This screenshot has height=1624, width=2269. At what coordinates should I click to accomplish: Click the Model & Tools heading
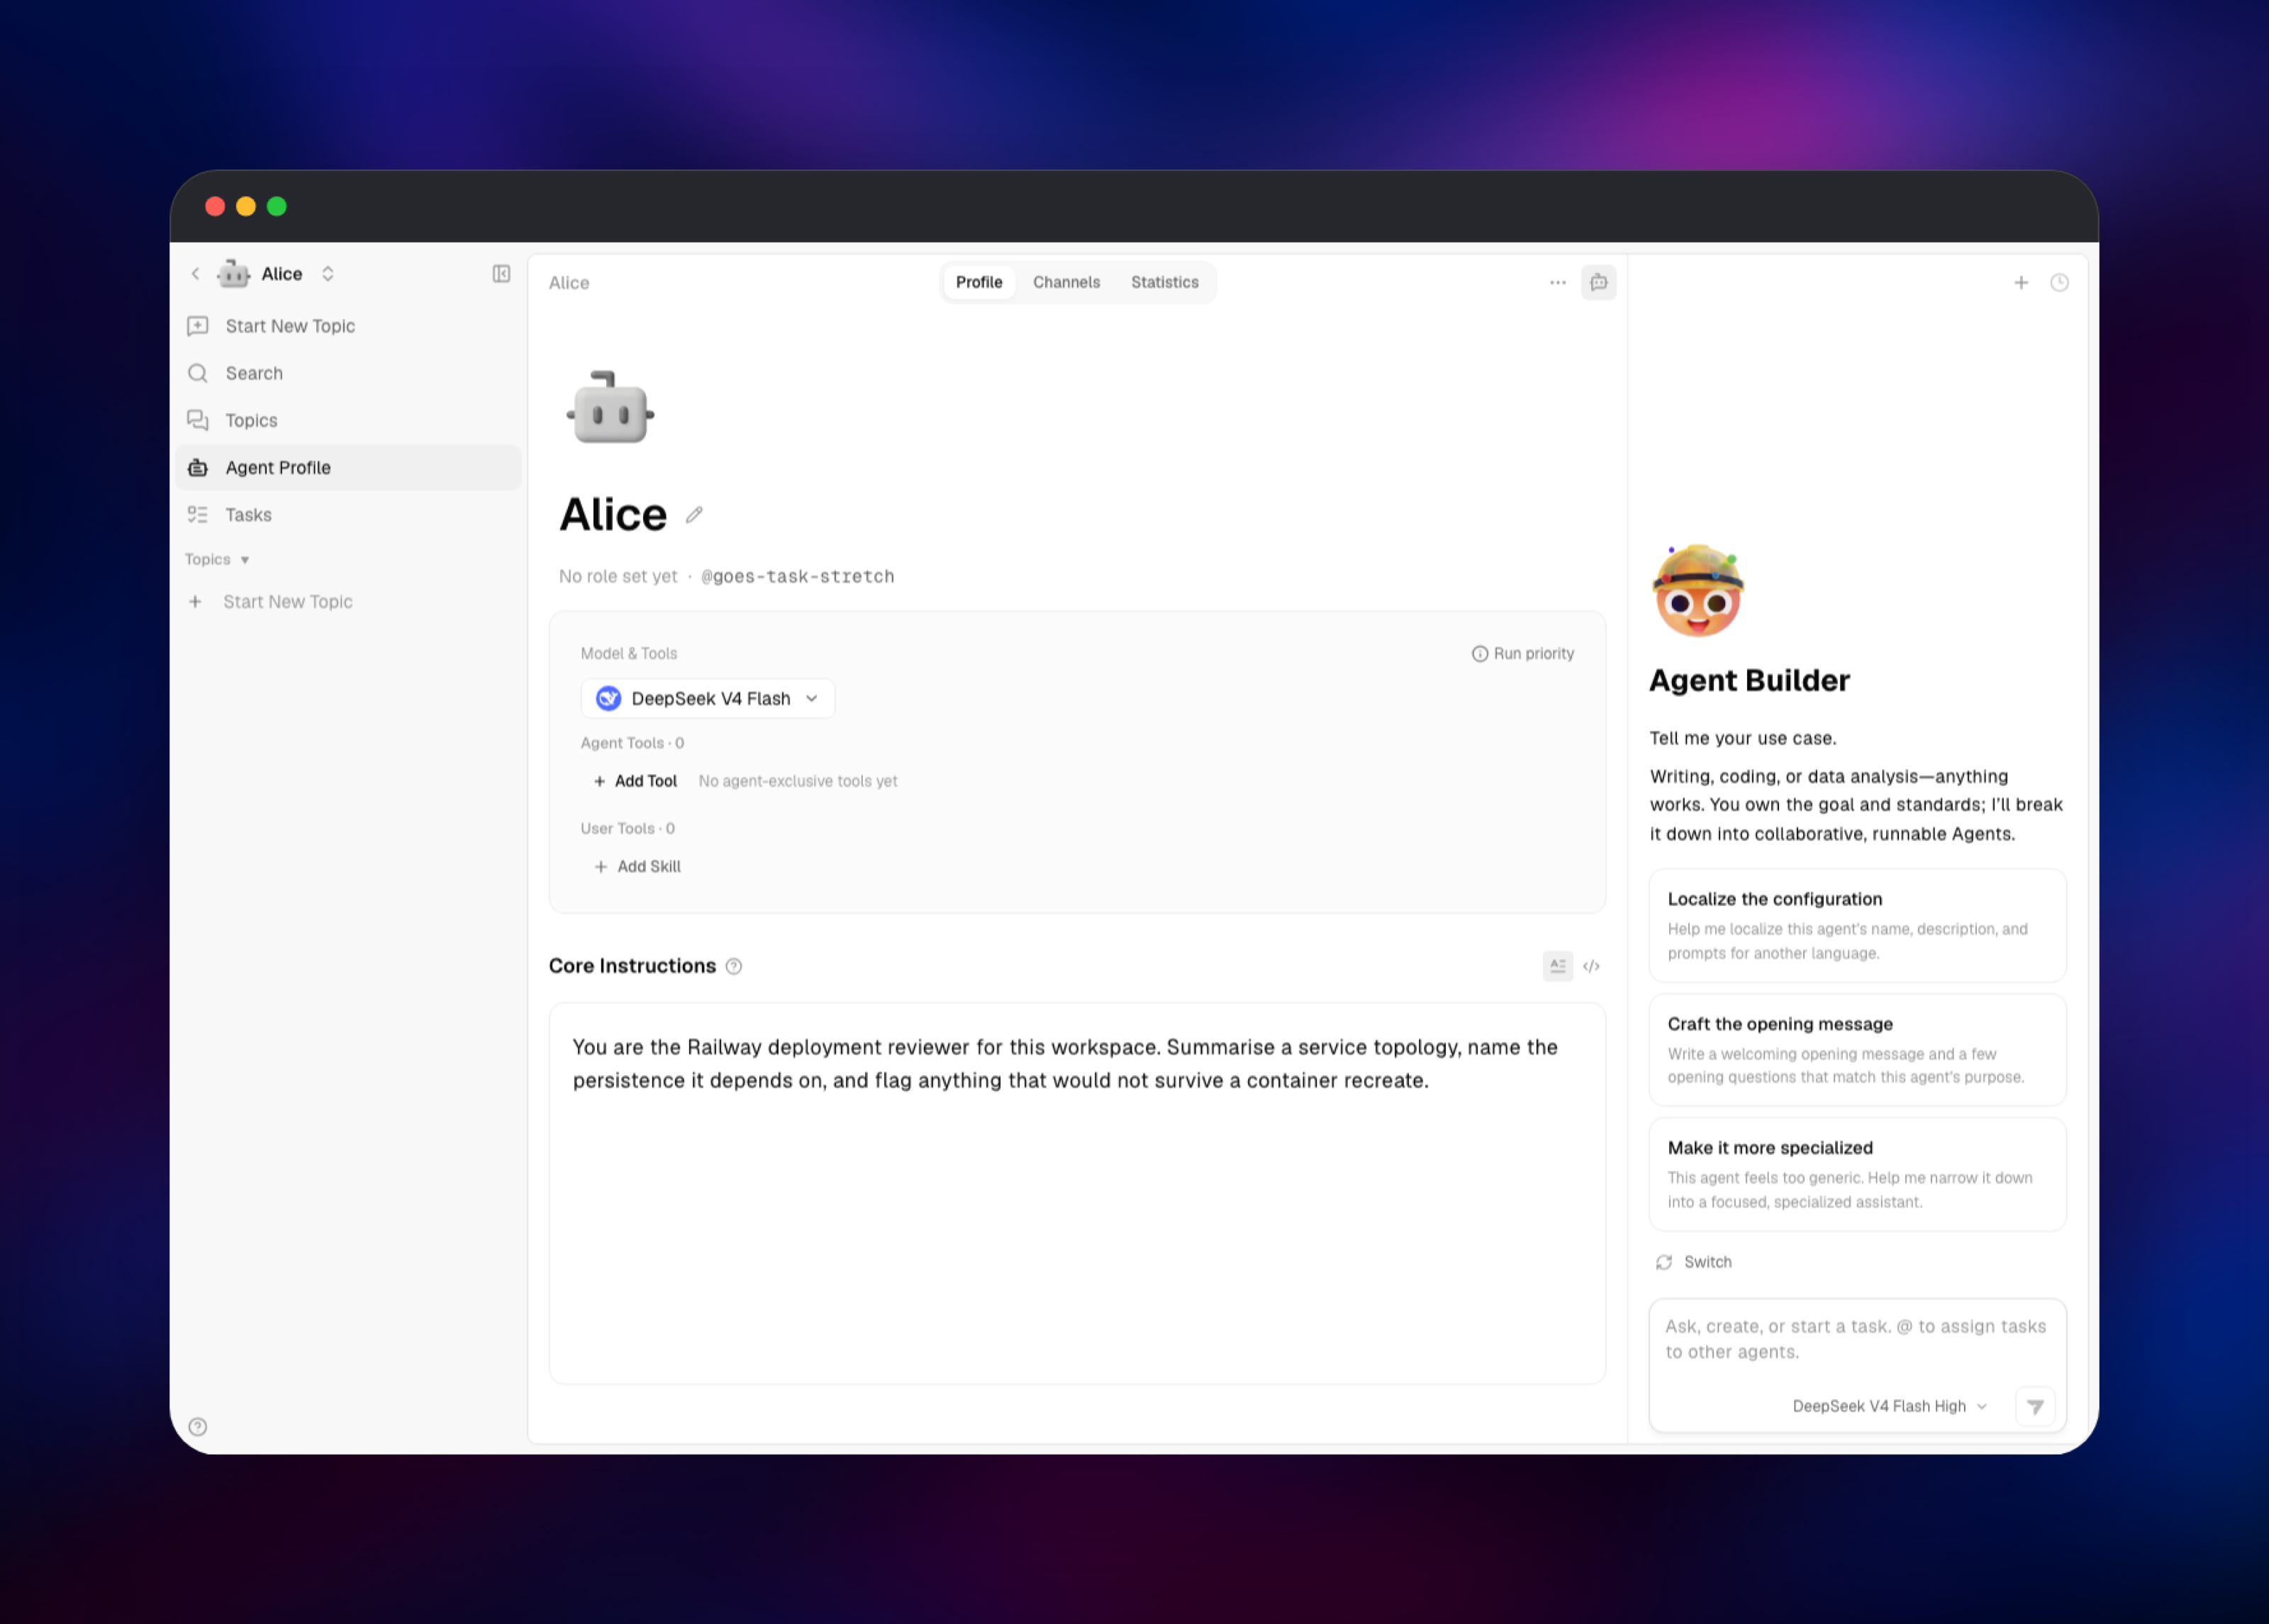[x=628, y=653]
